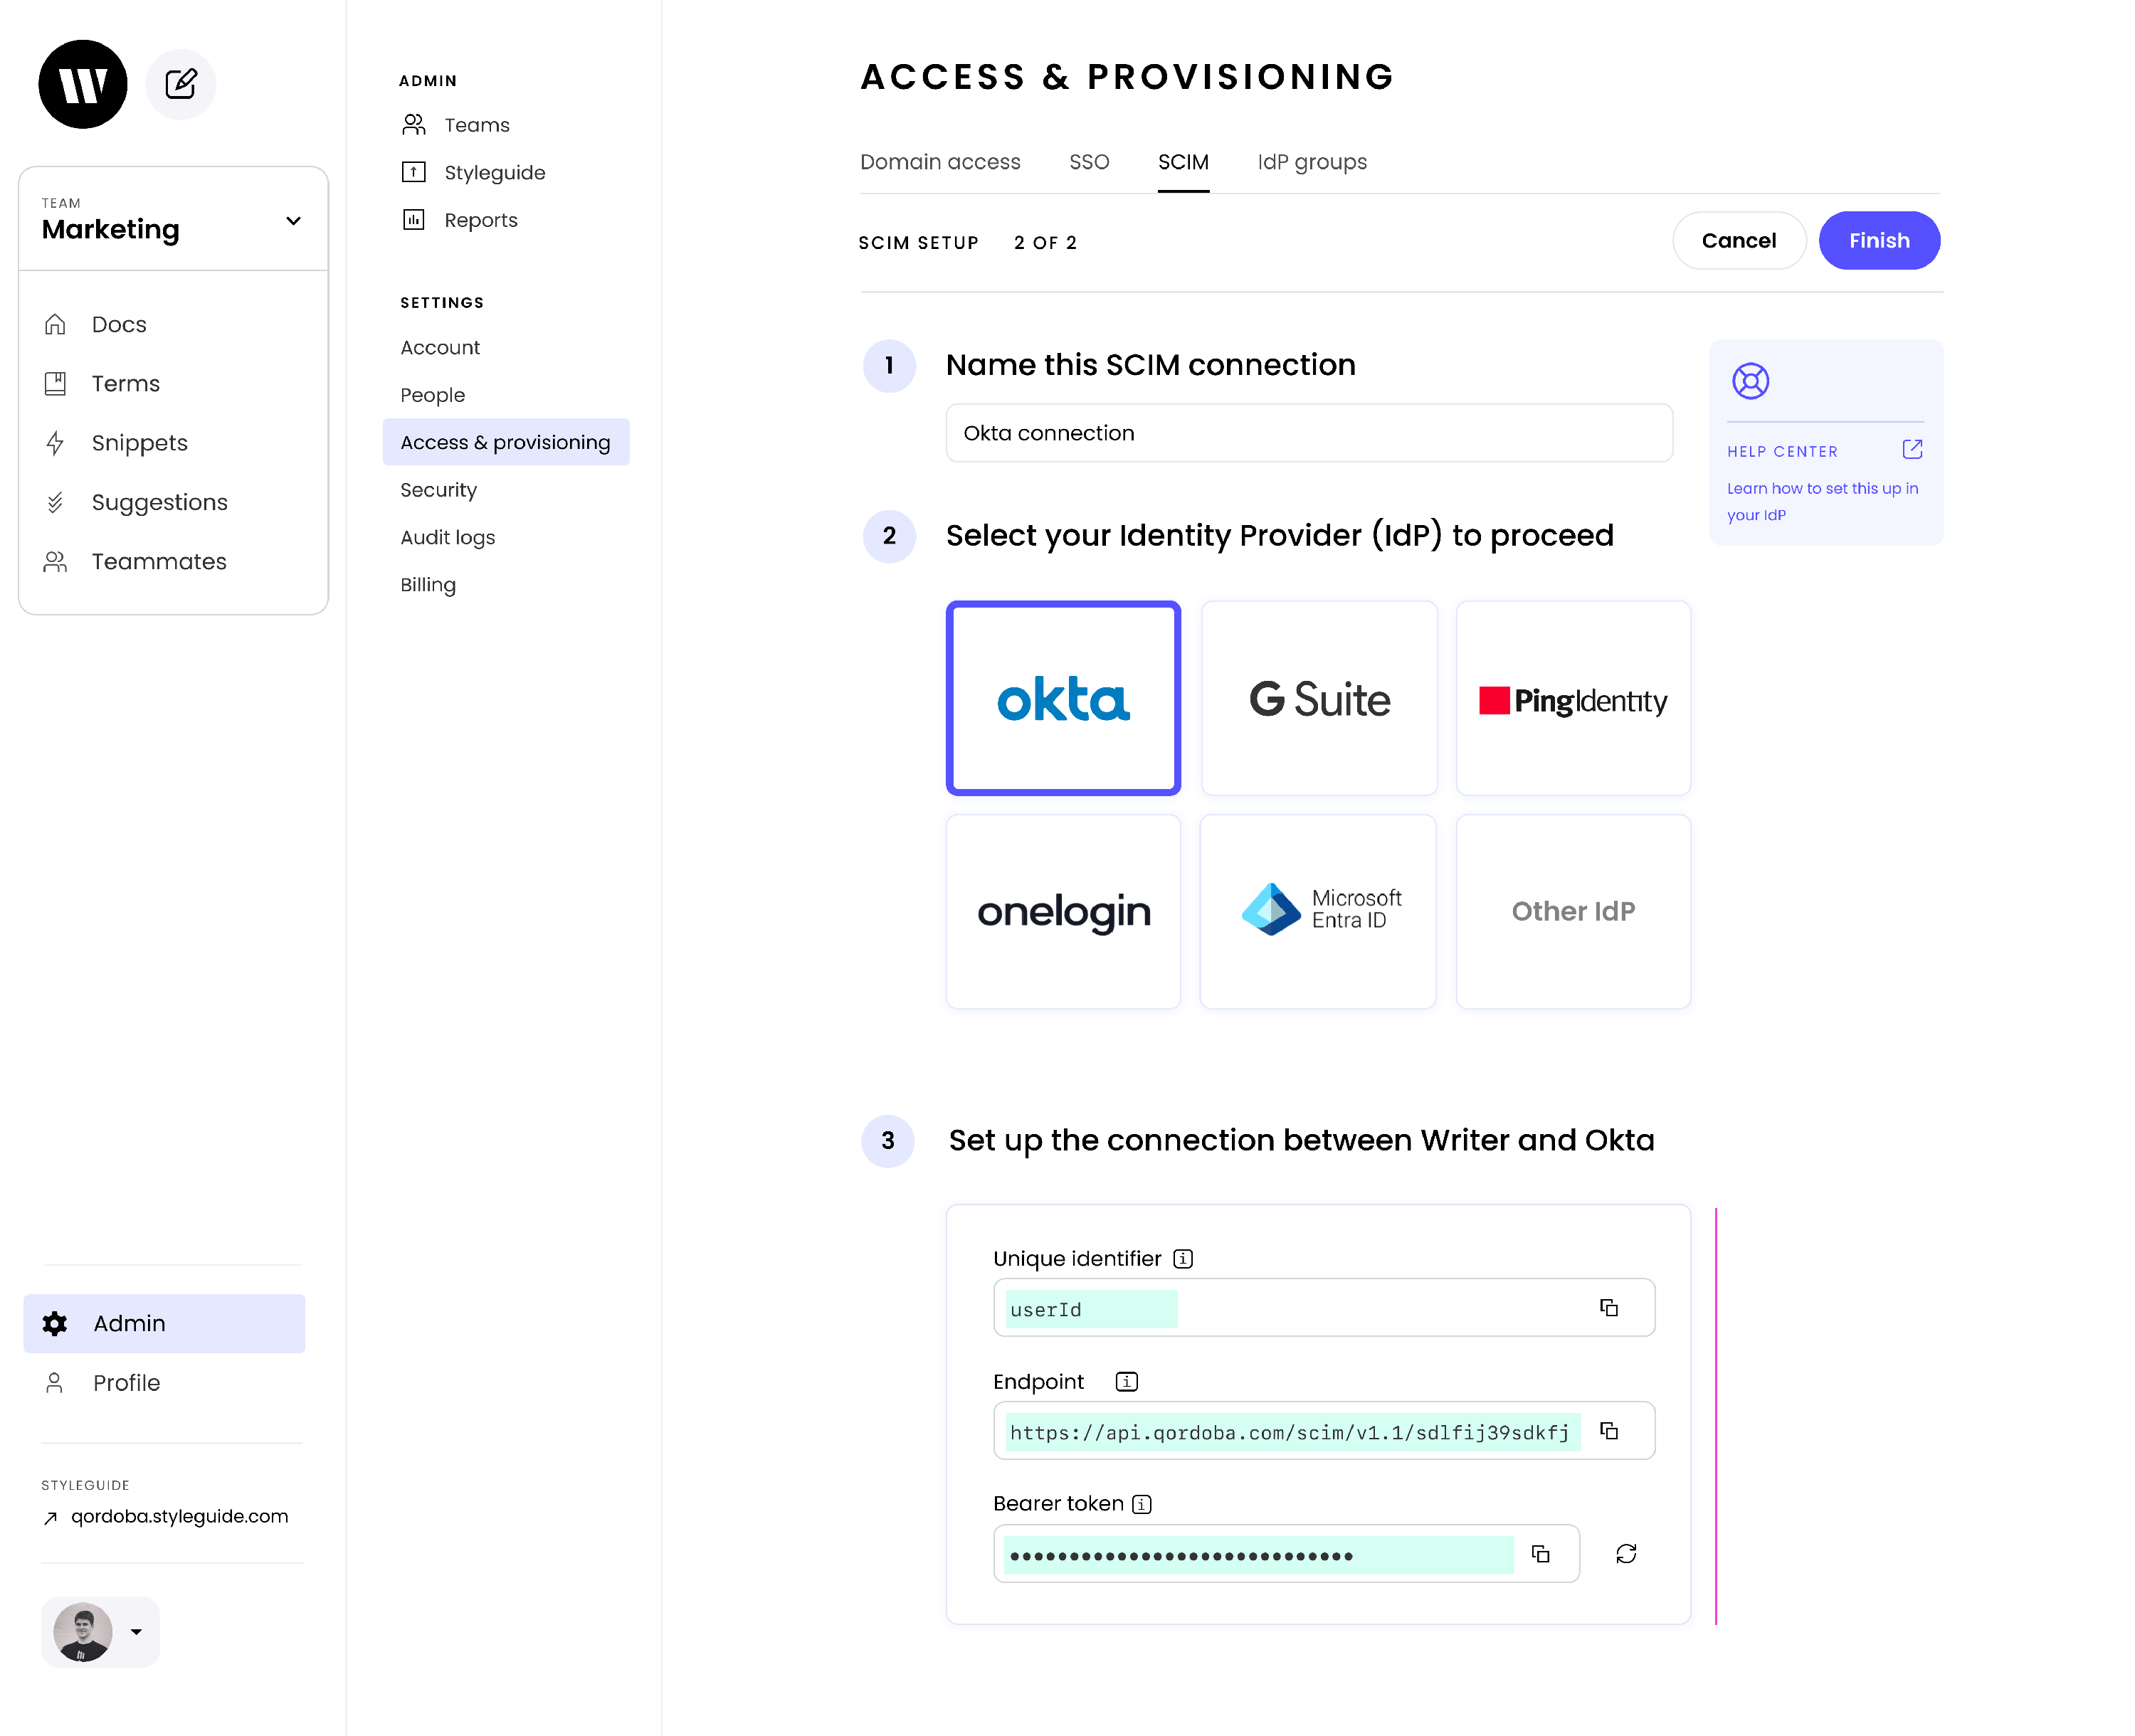The image size is (2135, 1736).
Task: Select Okta as identity provider
Action: pos(1063,698)
